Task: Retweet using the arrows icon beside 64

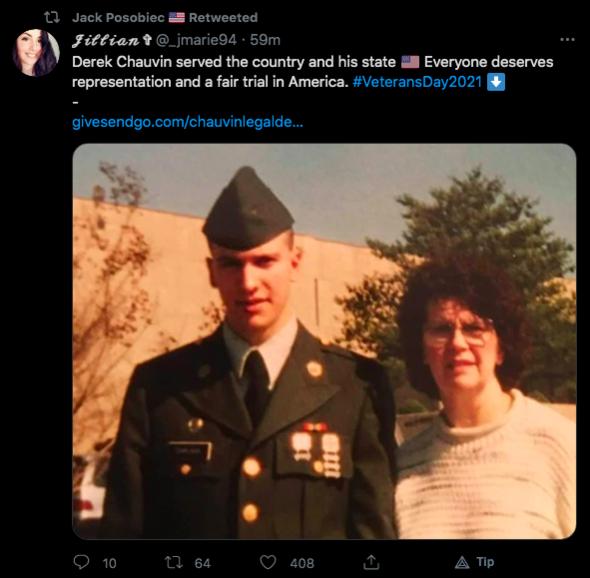Action: (x=174, y=562)
